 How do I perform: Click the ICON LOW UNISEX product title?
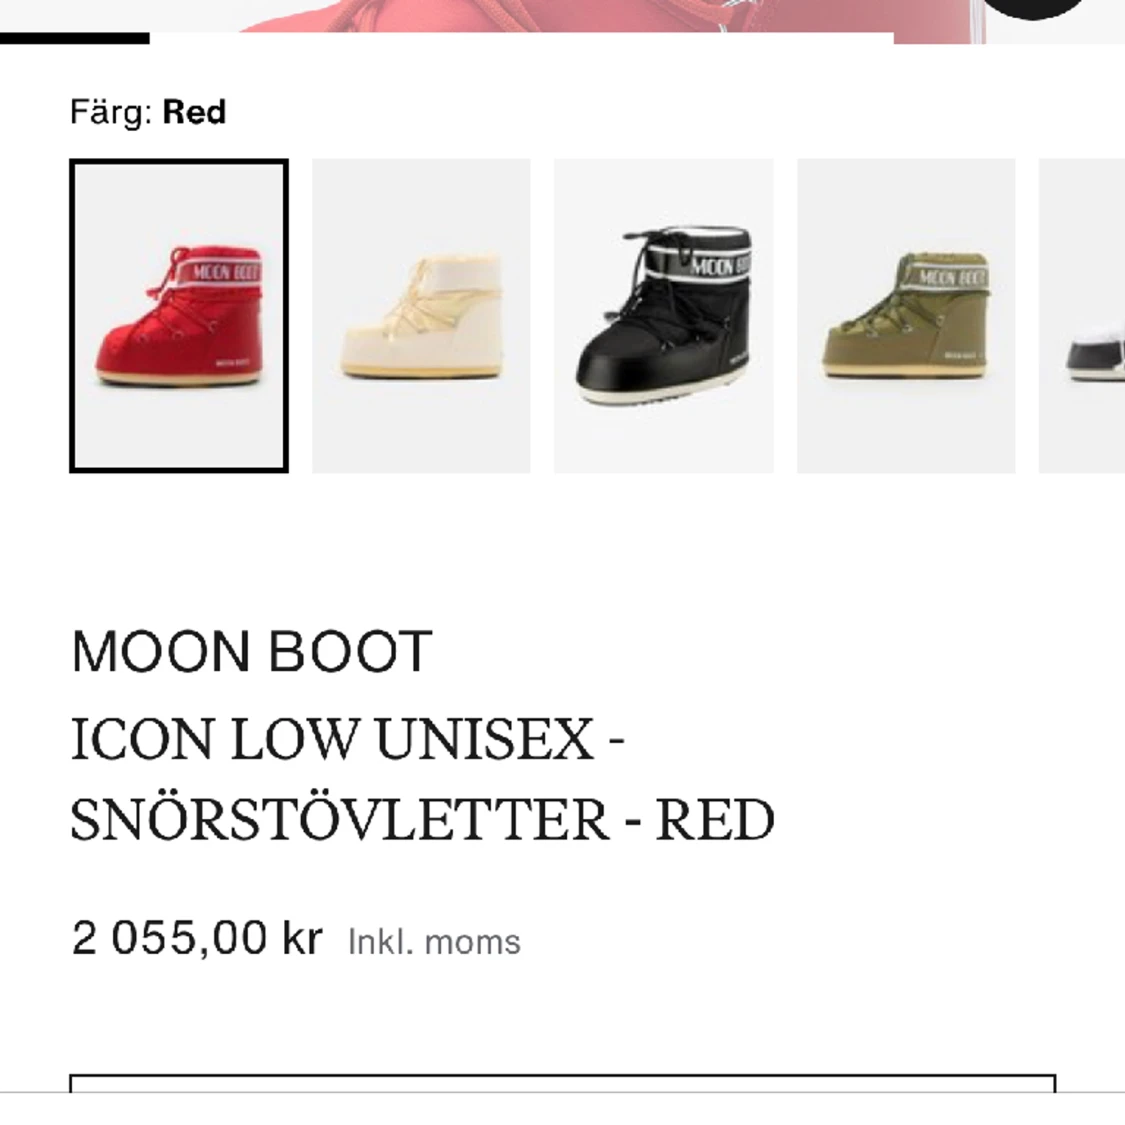(x=348, y=740)
